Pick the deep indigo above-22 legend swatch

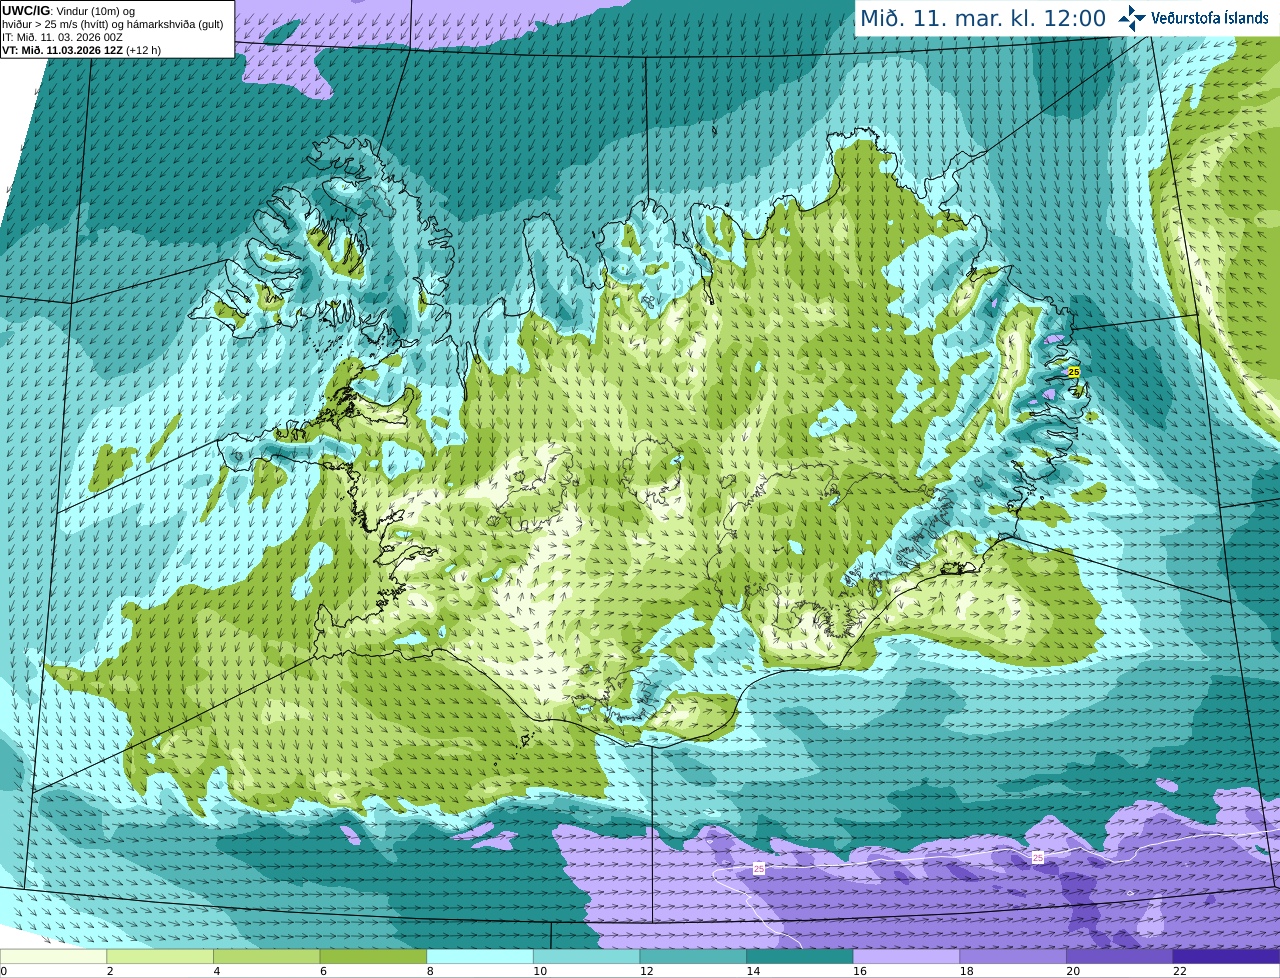pyautogui.click(x=1227, y=956)
